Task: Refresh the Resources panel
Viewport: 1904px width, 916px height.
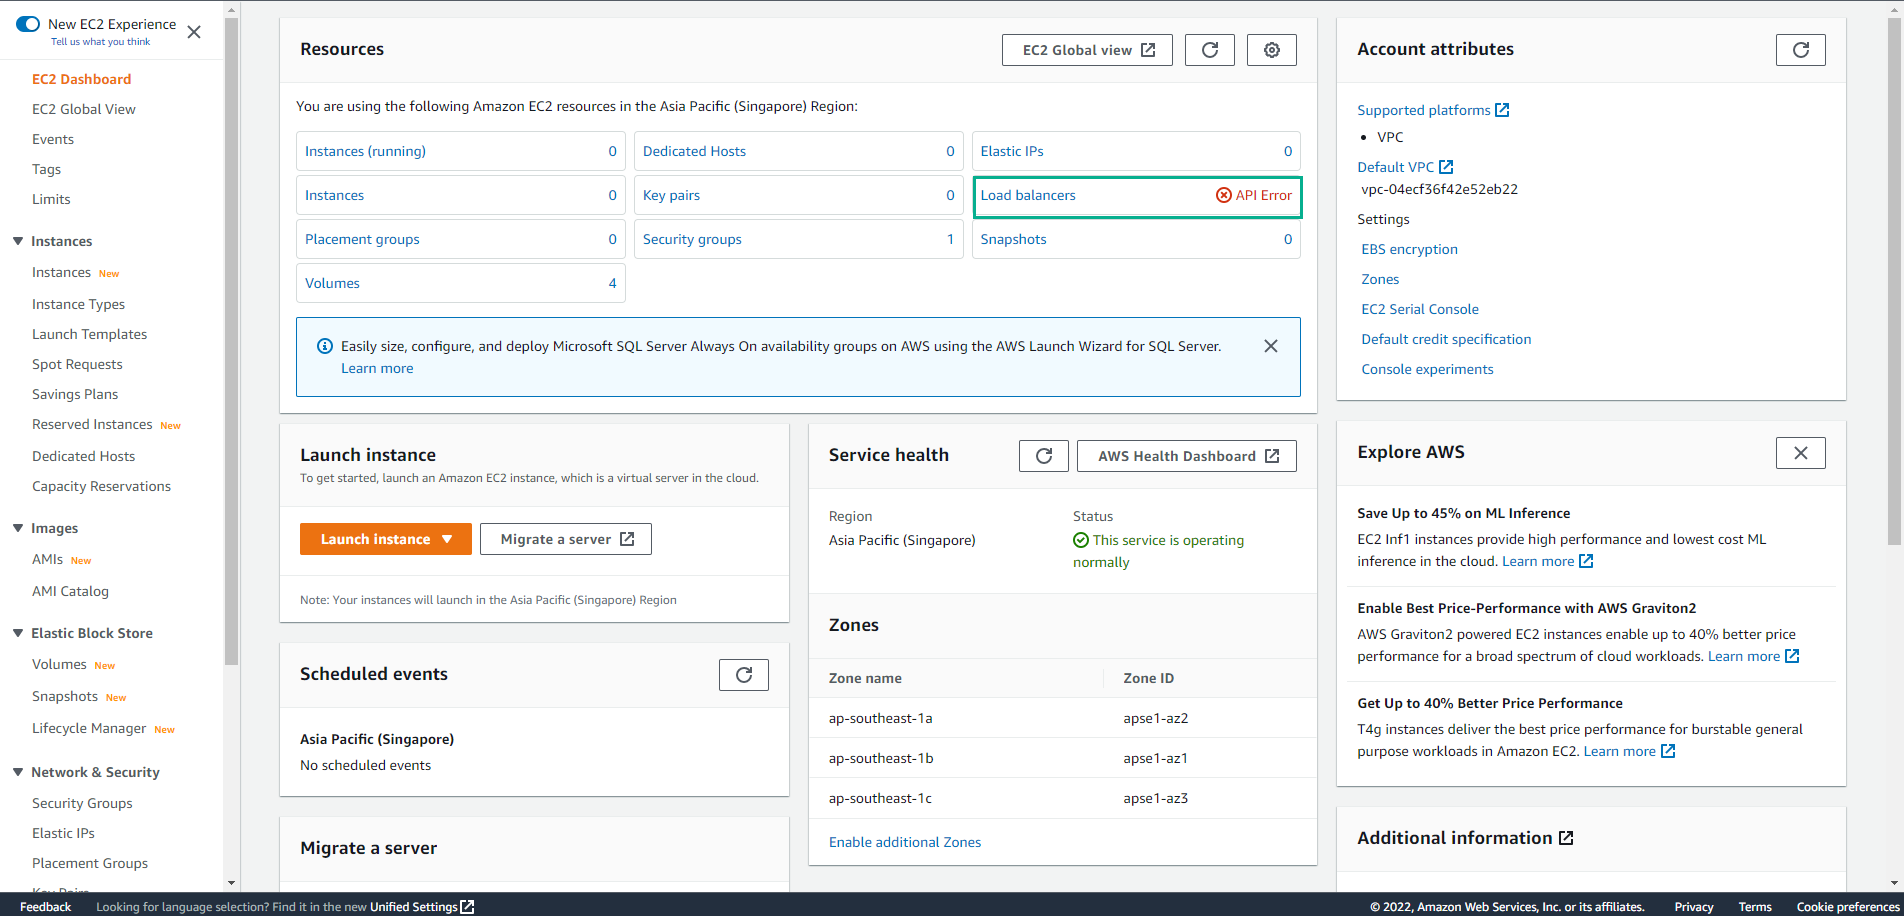Action: [x=1210, y=50]
